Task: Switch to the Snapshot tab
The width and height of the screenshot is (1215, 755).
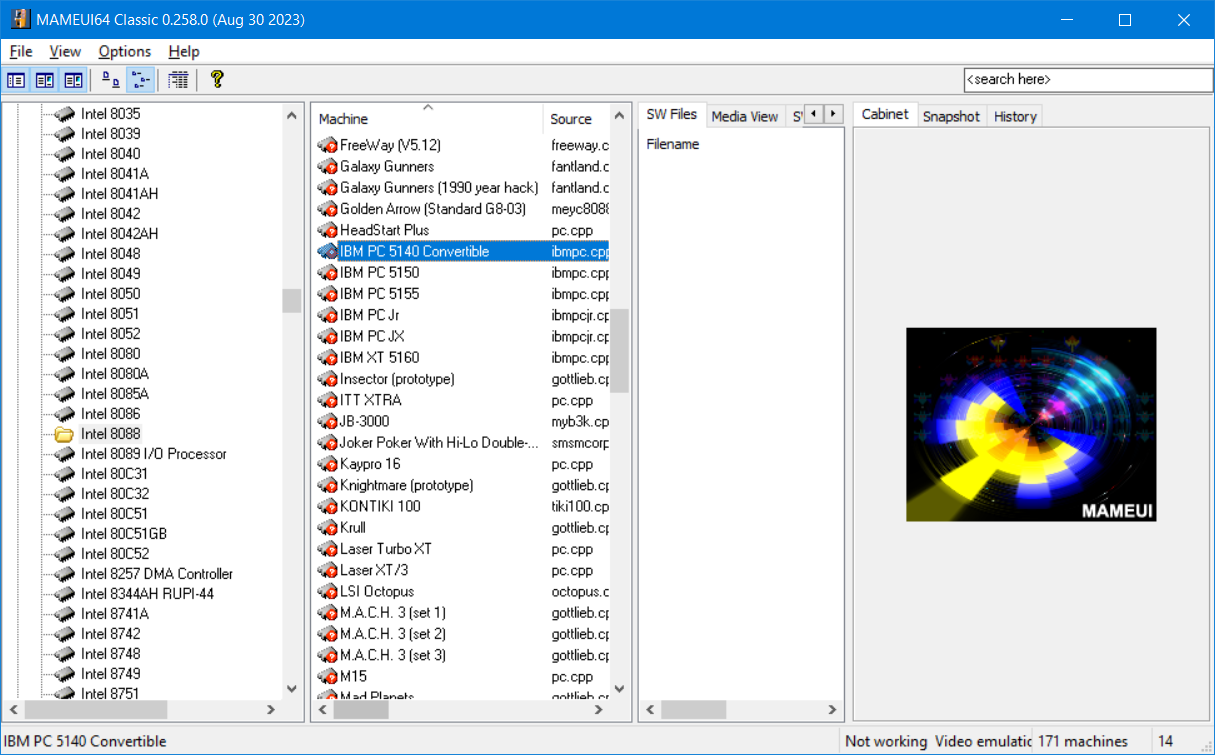Action: (951, 116)
